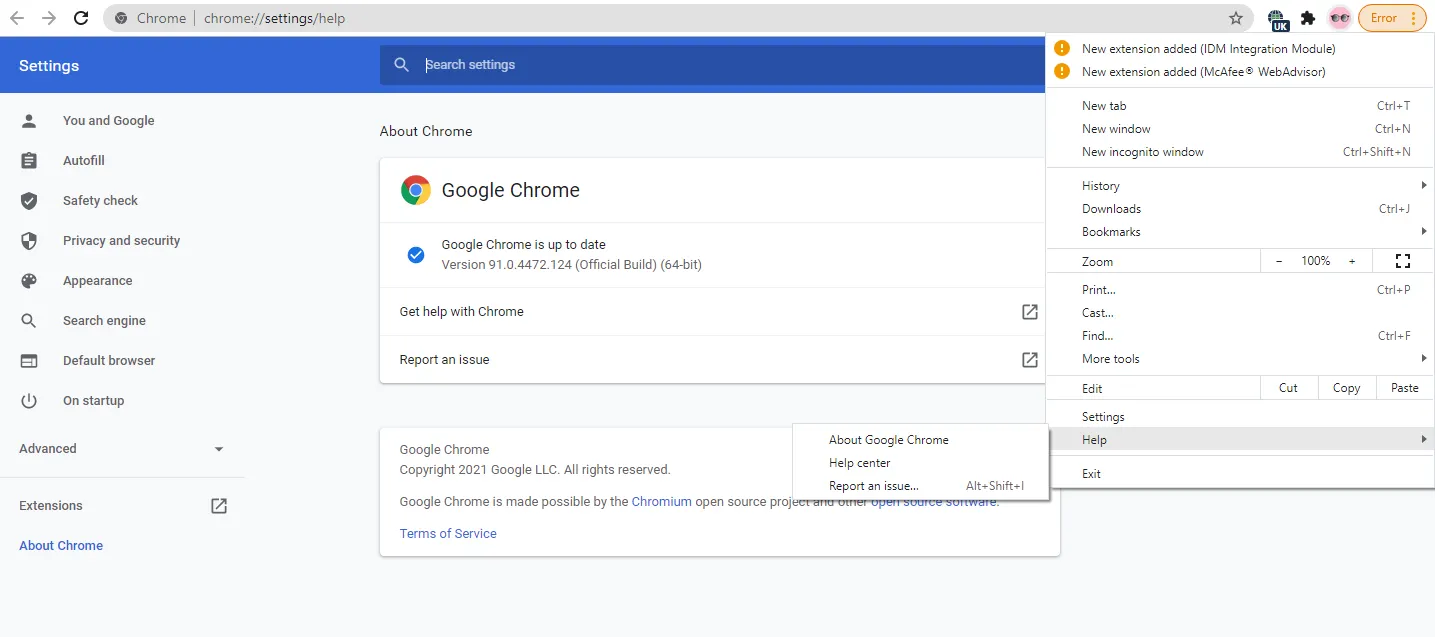Click the Appearance palette icon in sidebar

[29, 281]
